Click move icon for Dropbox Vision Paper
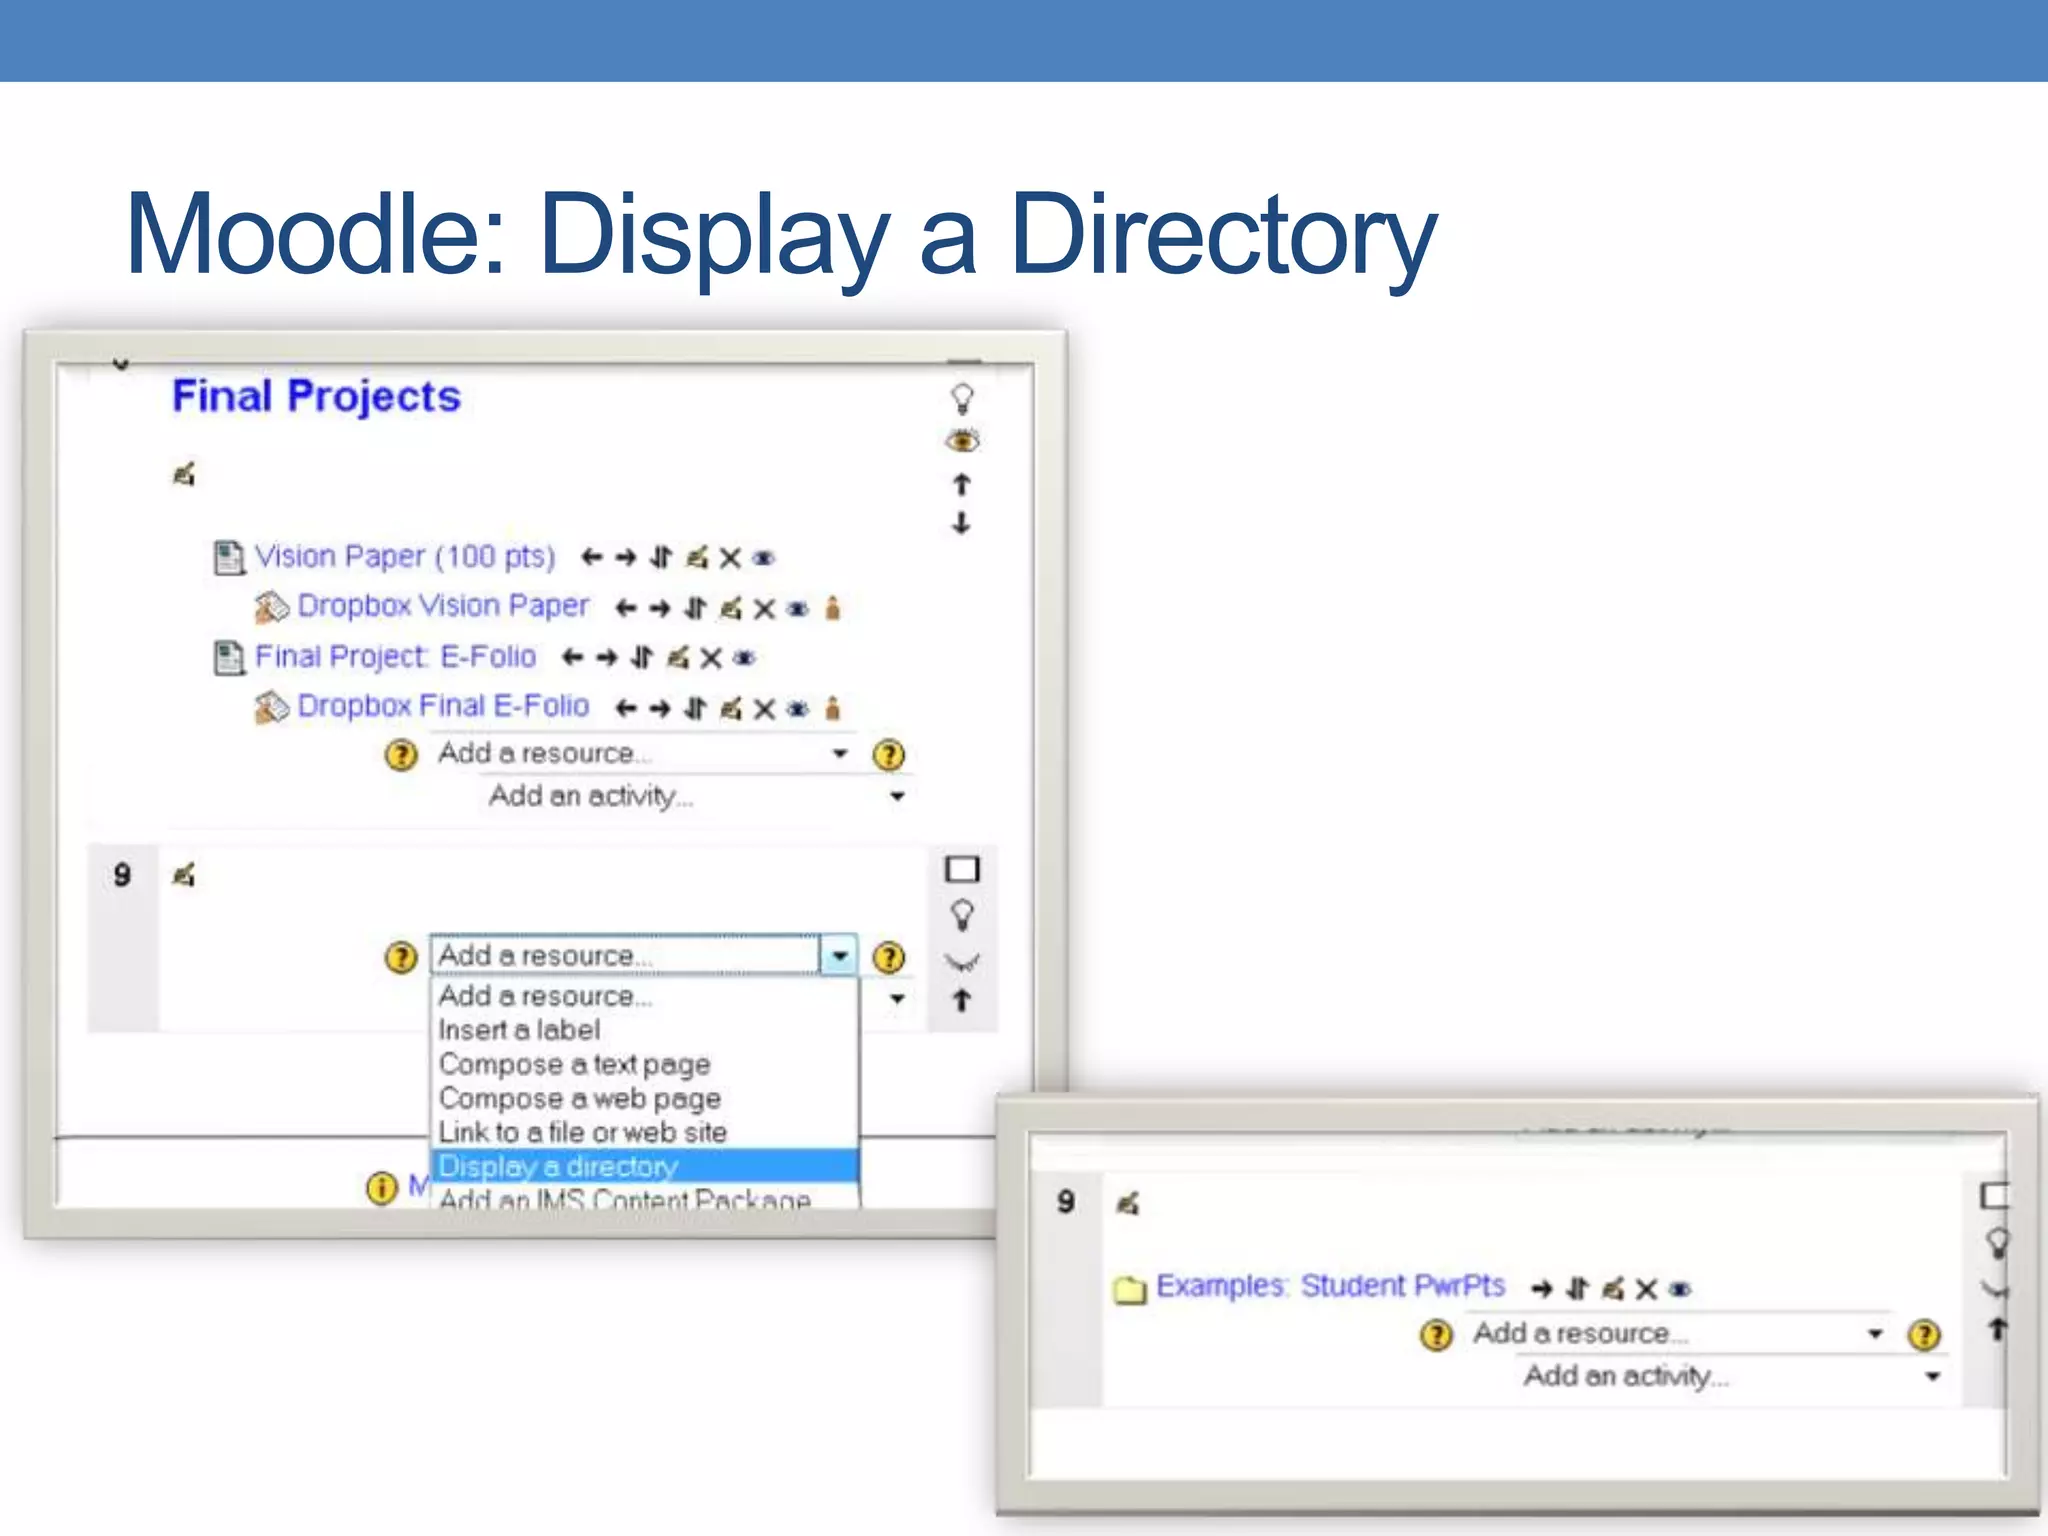 pos(695,608)
